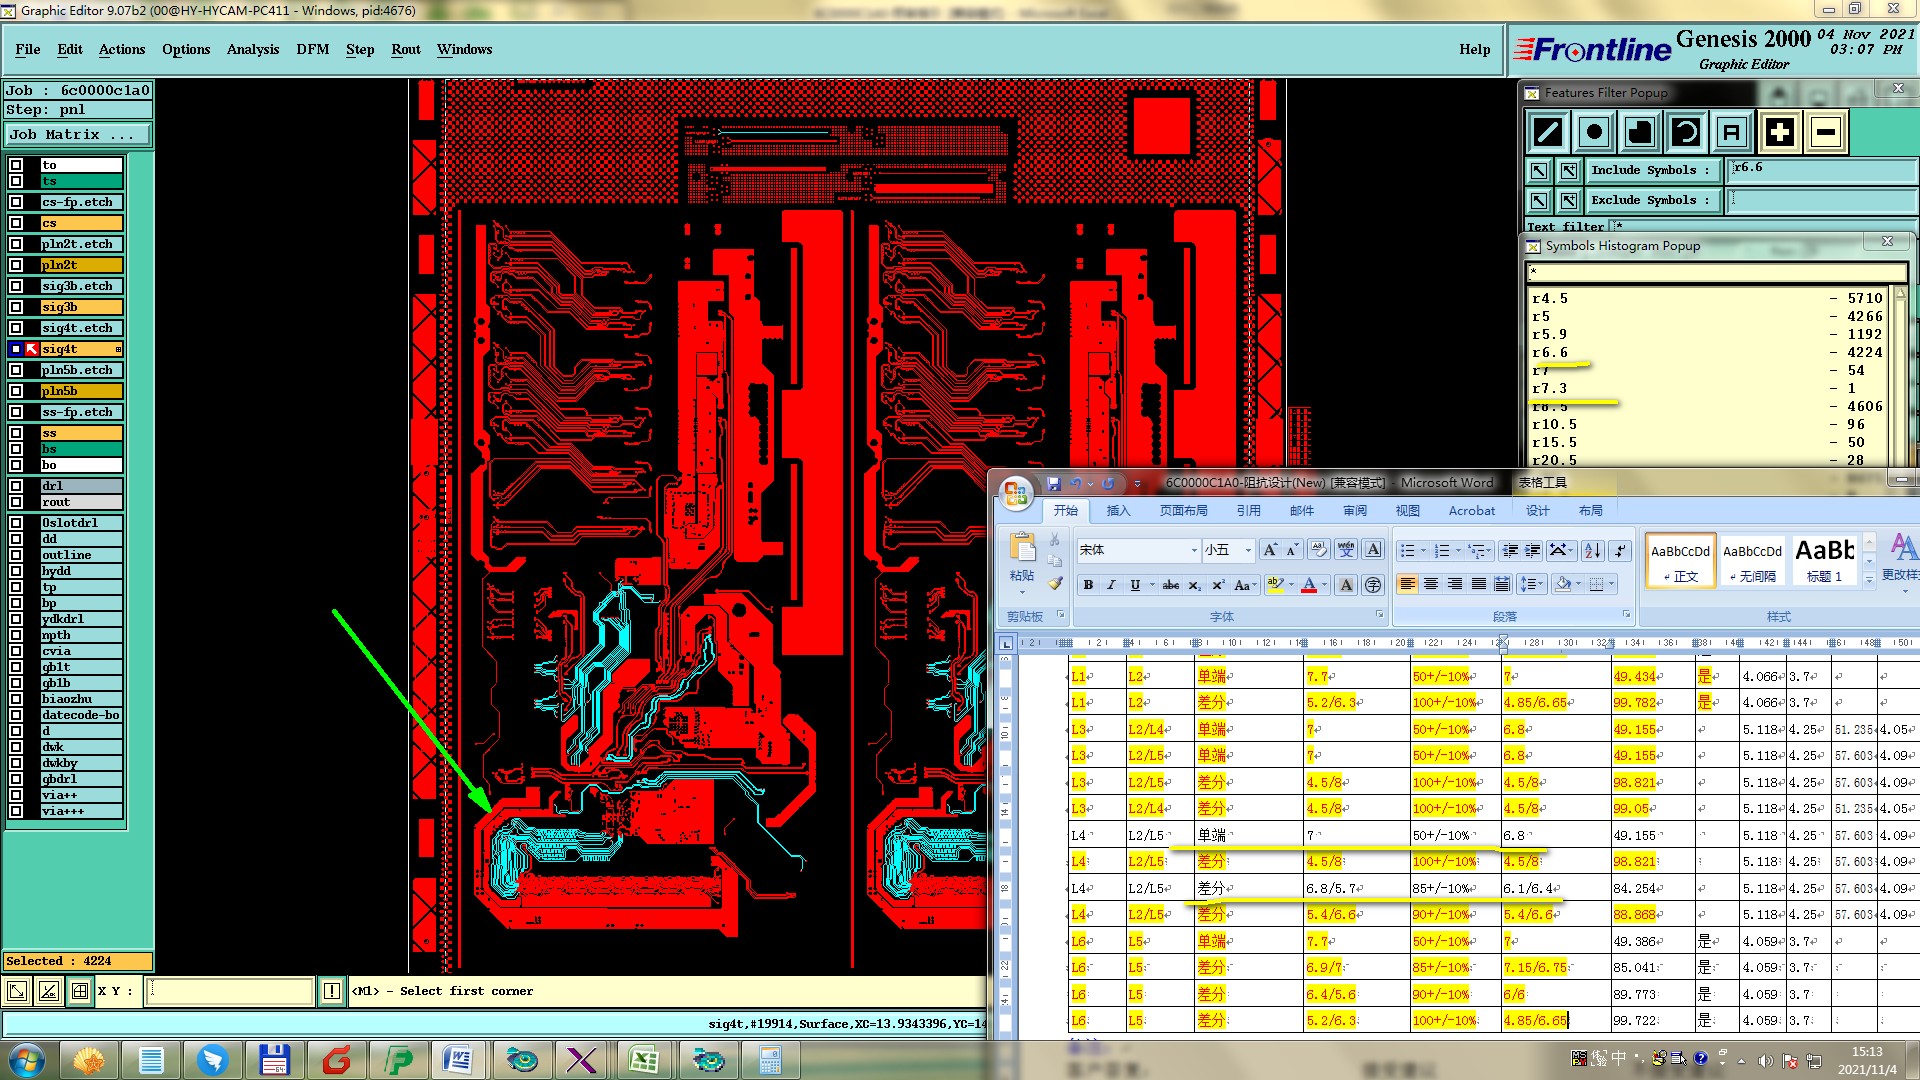Screen dimensions: 1920x1080
Task: Click the Italic icon in Word ribbon
Action: (1111, 585)
